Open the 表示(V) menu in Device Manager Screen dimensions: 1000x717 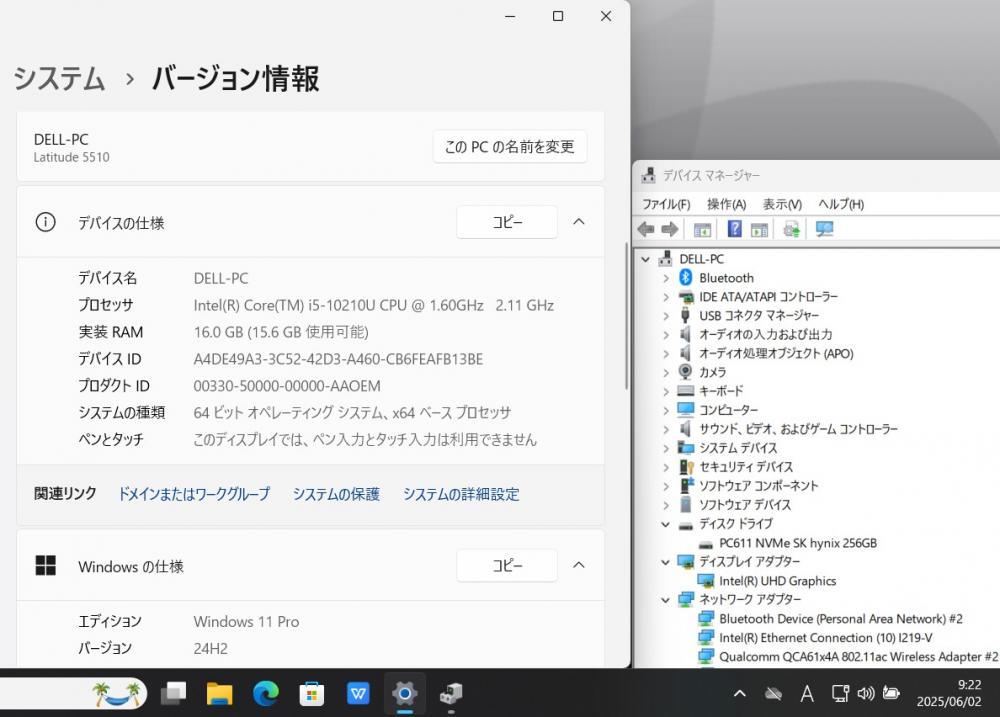point(783,204)
